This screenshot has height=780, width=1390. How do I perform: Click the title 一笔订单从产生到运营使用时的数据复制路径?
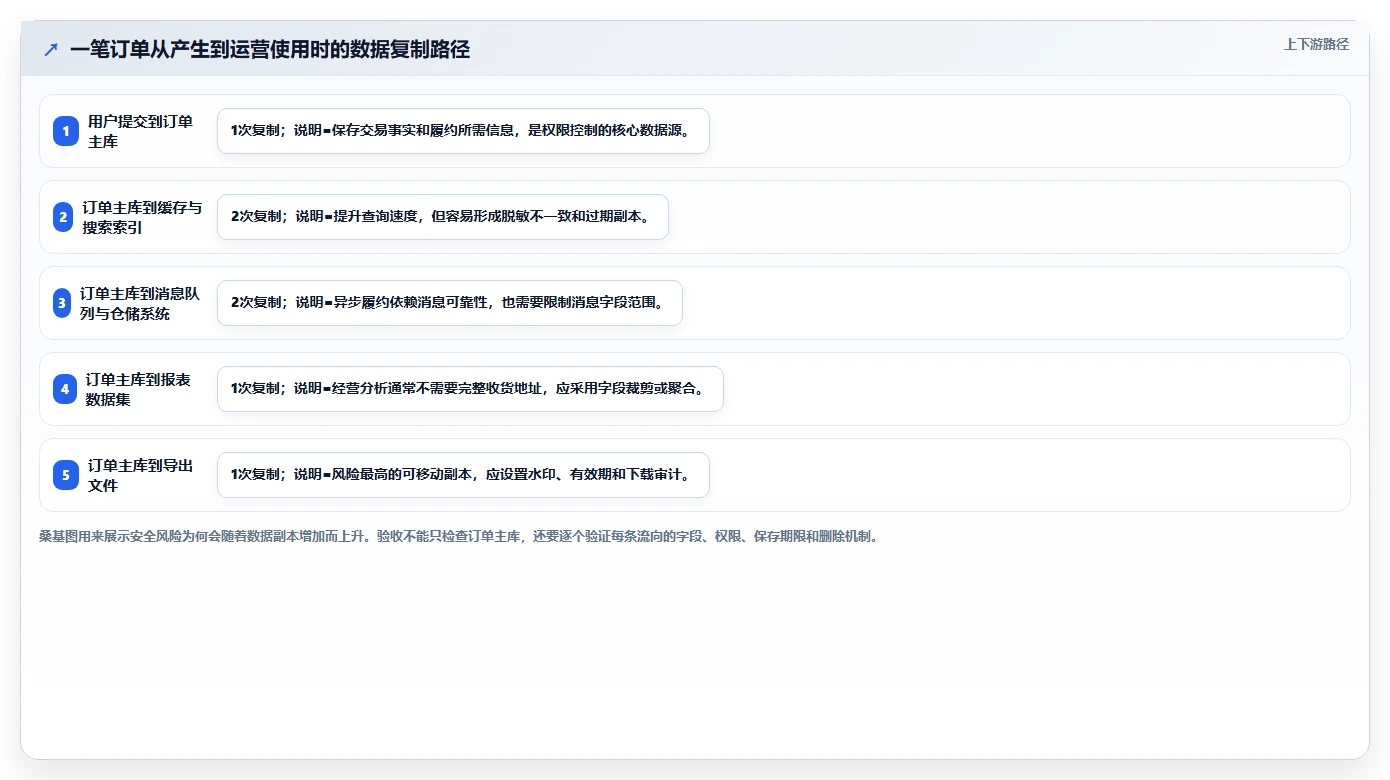pos(270,49)
